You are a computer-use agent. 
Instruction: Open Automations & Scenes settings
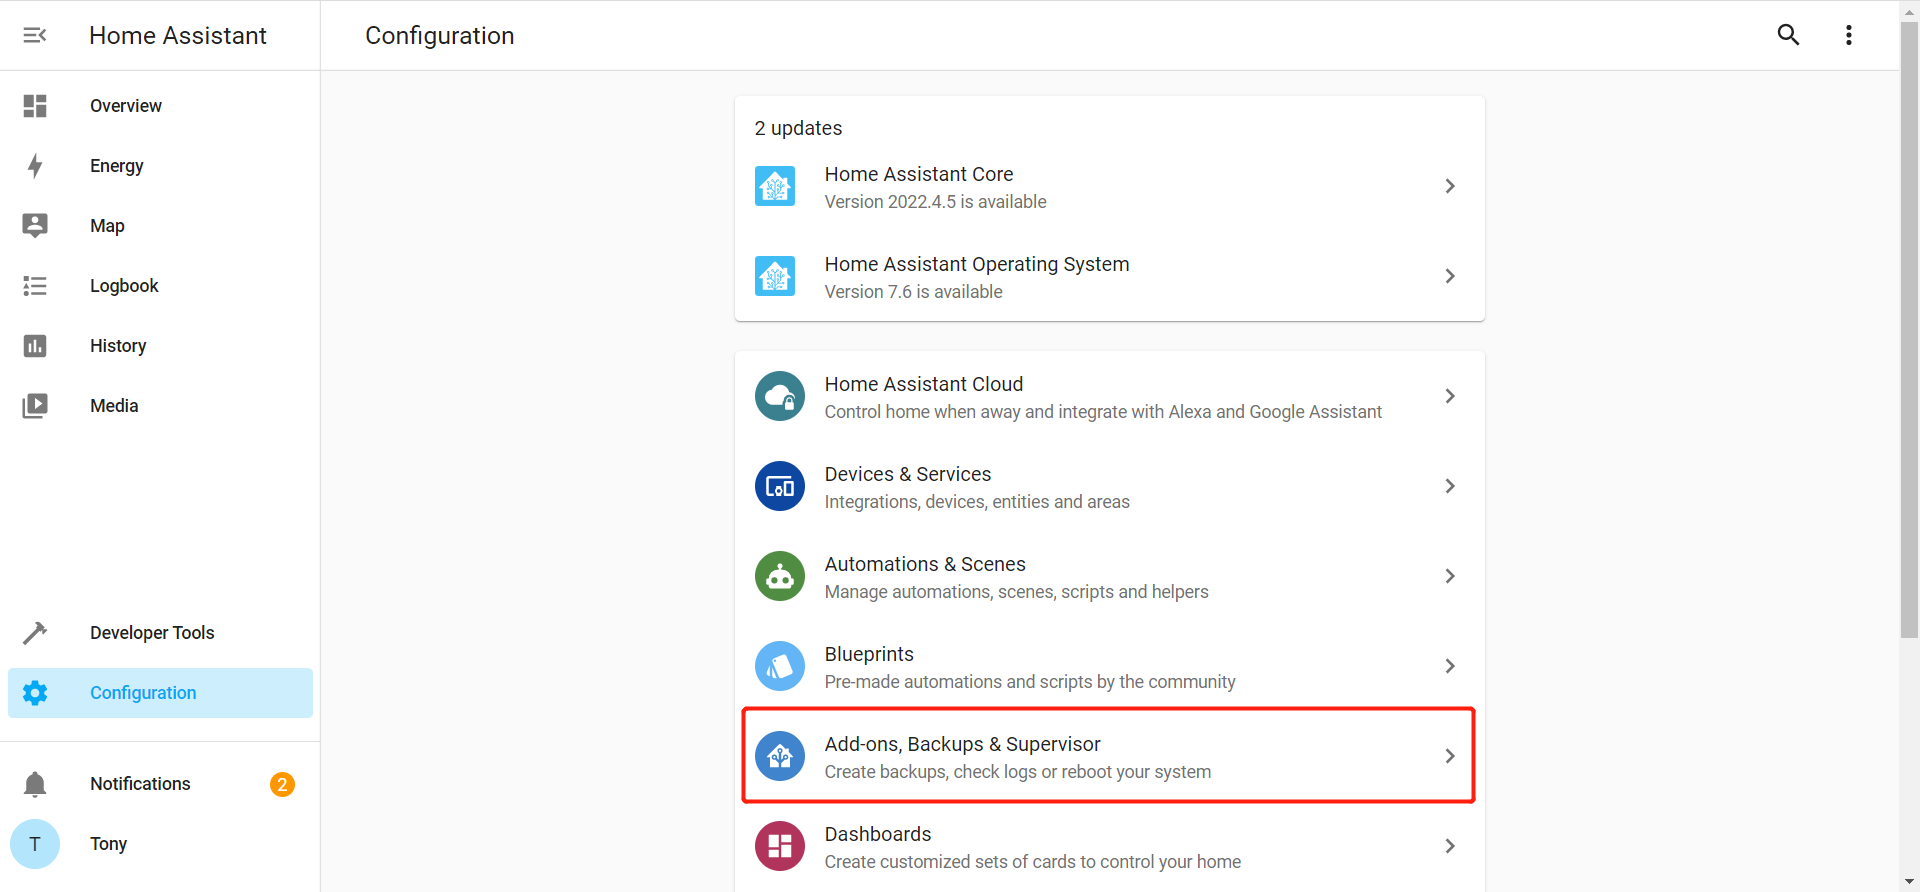click(x=1110, y=576)
